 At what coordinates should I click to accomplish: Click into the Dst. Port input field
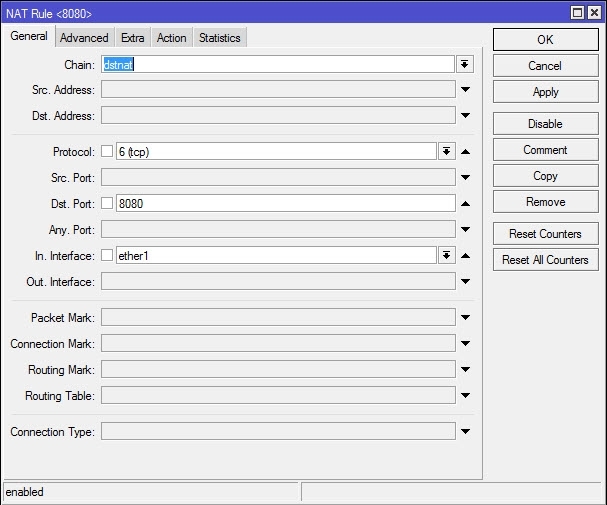pyautogui.click(x=285, y=204)
